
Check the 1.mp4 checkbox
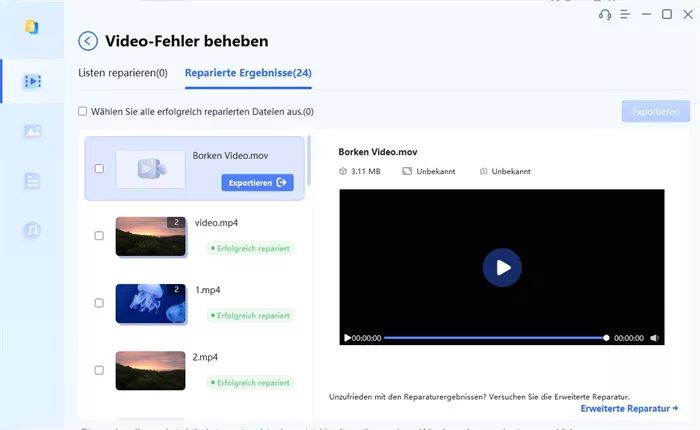tap(99, 303)
